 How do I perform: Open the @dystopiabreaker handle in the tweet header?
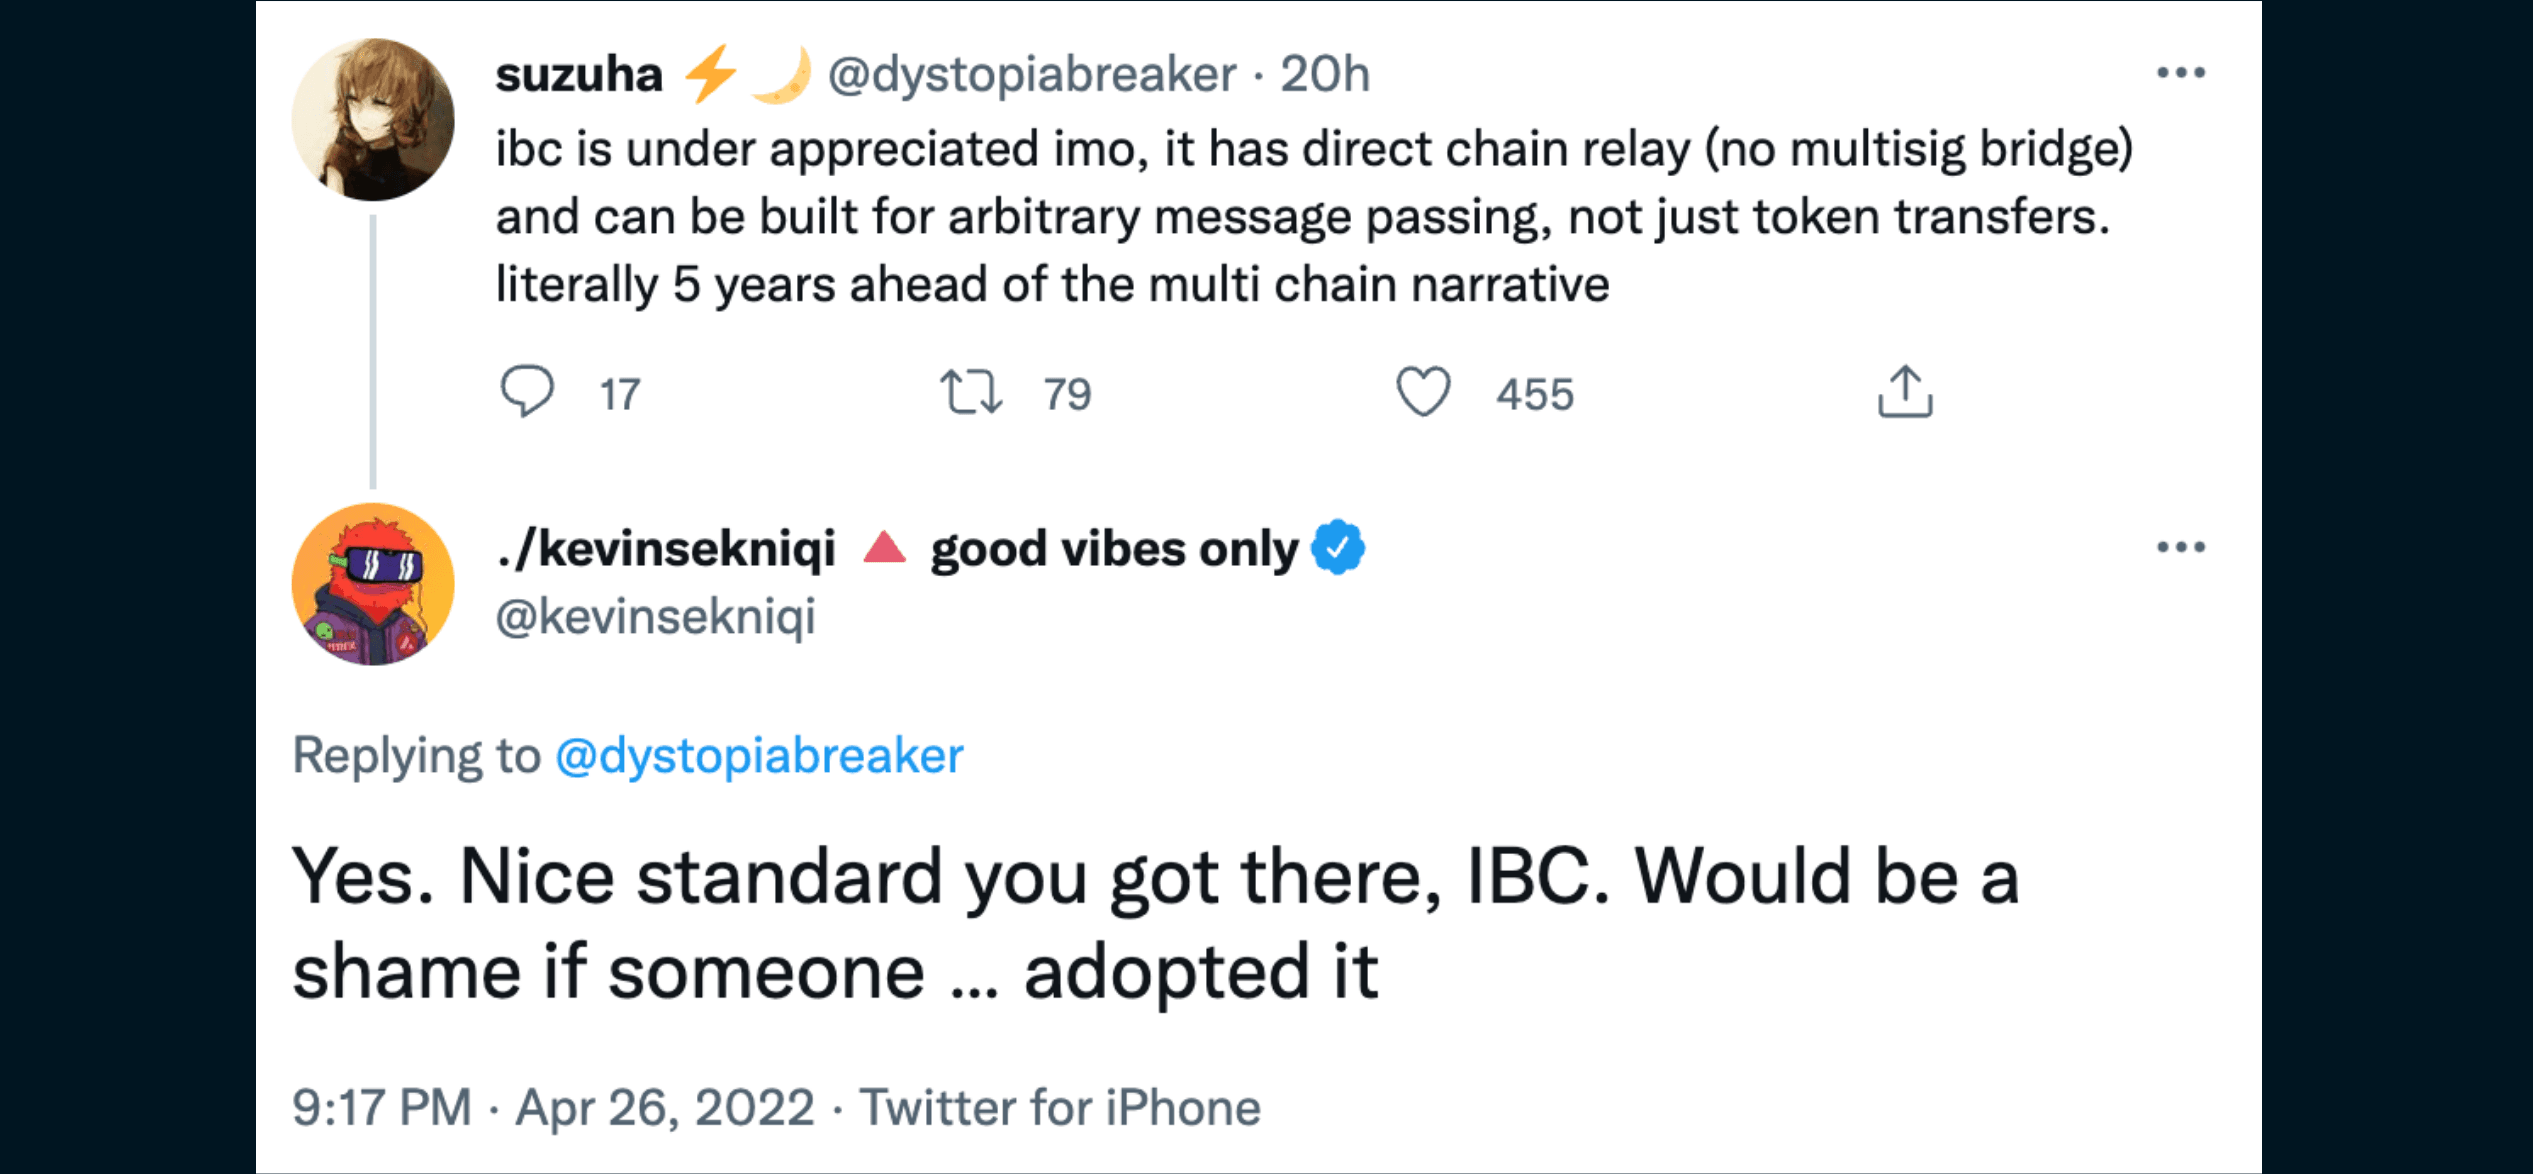[x=1032, y=75]
